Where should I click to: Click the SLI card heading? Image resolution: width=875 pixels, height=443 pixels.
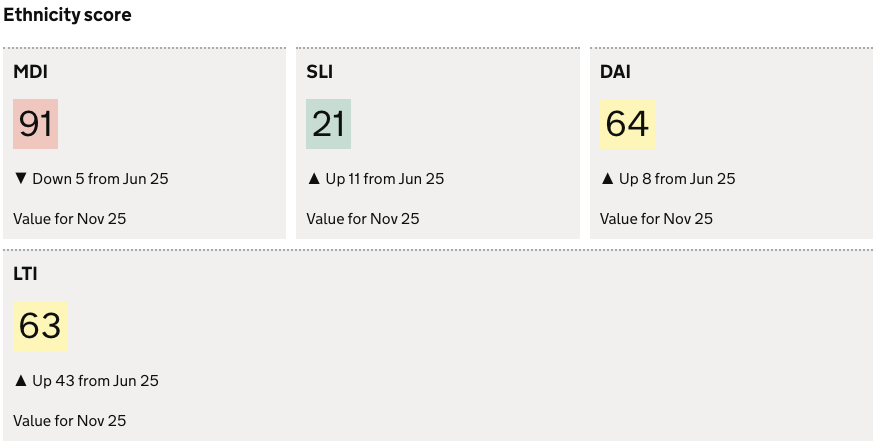(x=319, y=72)
